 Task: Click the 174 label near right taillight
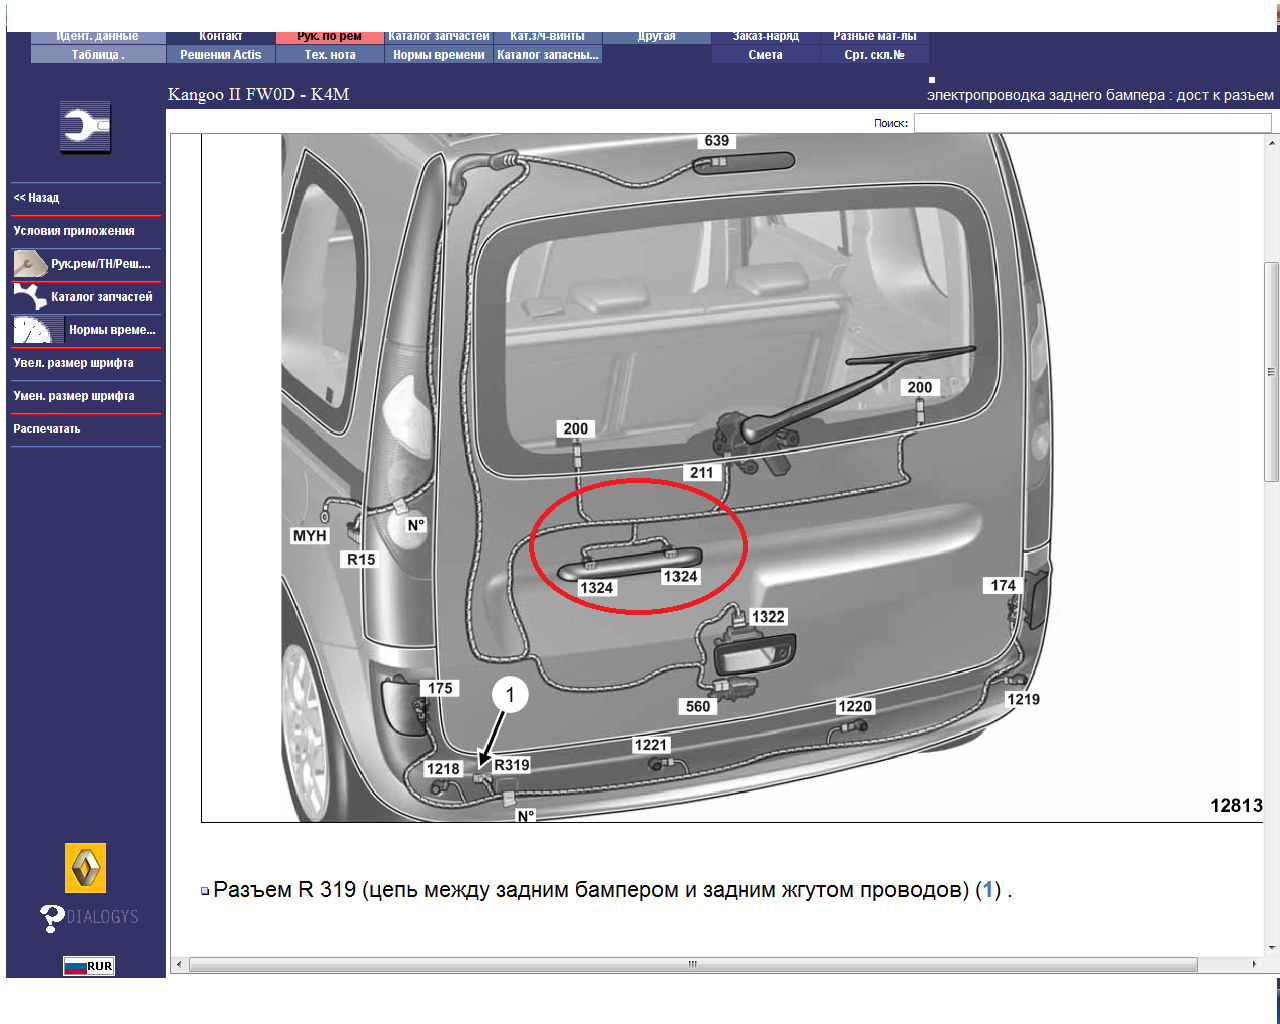tap(1003, 586)
